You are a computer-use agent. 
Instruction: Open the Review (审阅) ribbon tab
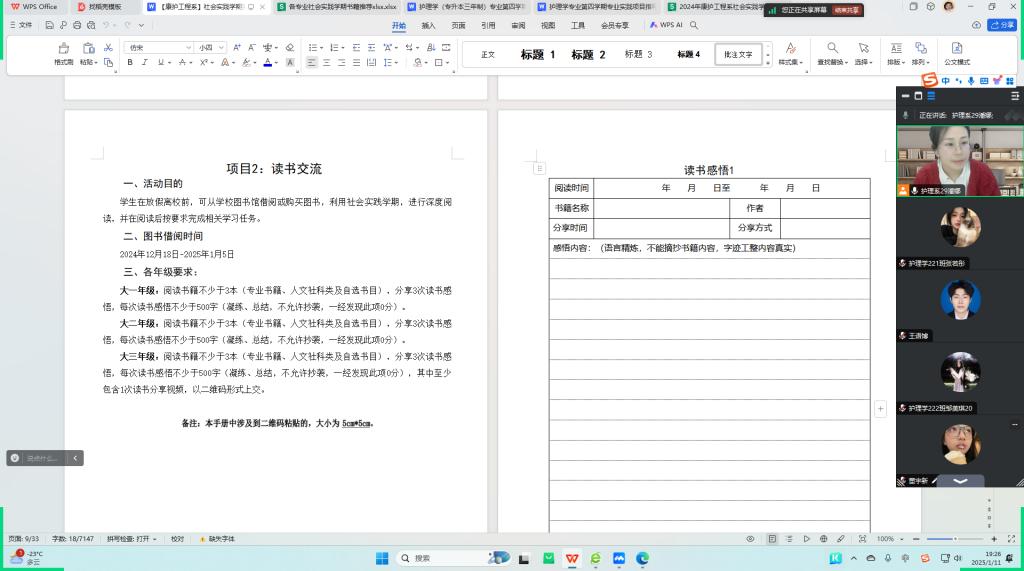(x=517, y=25)
